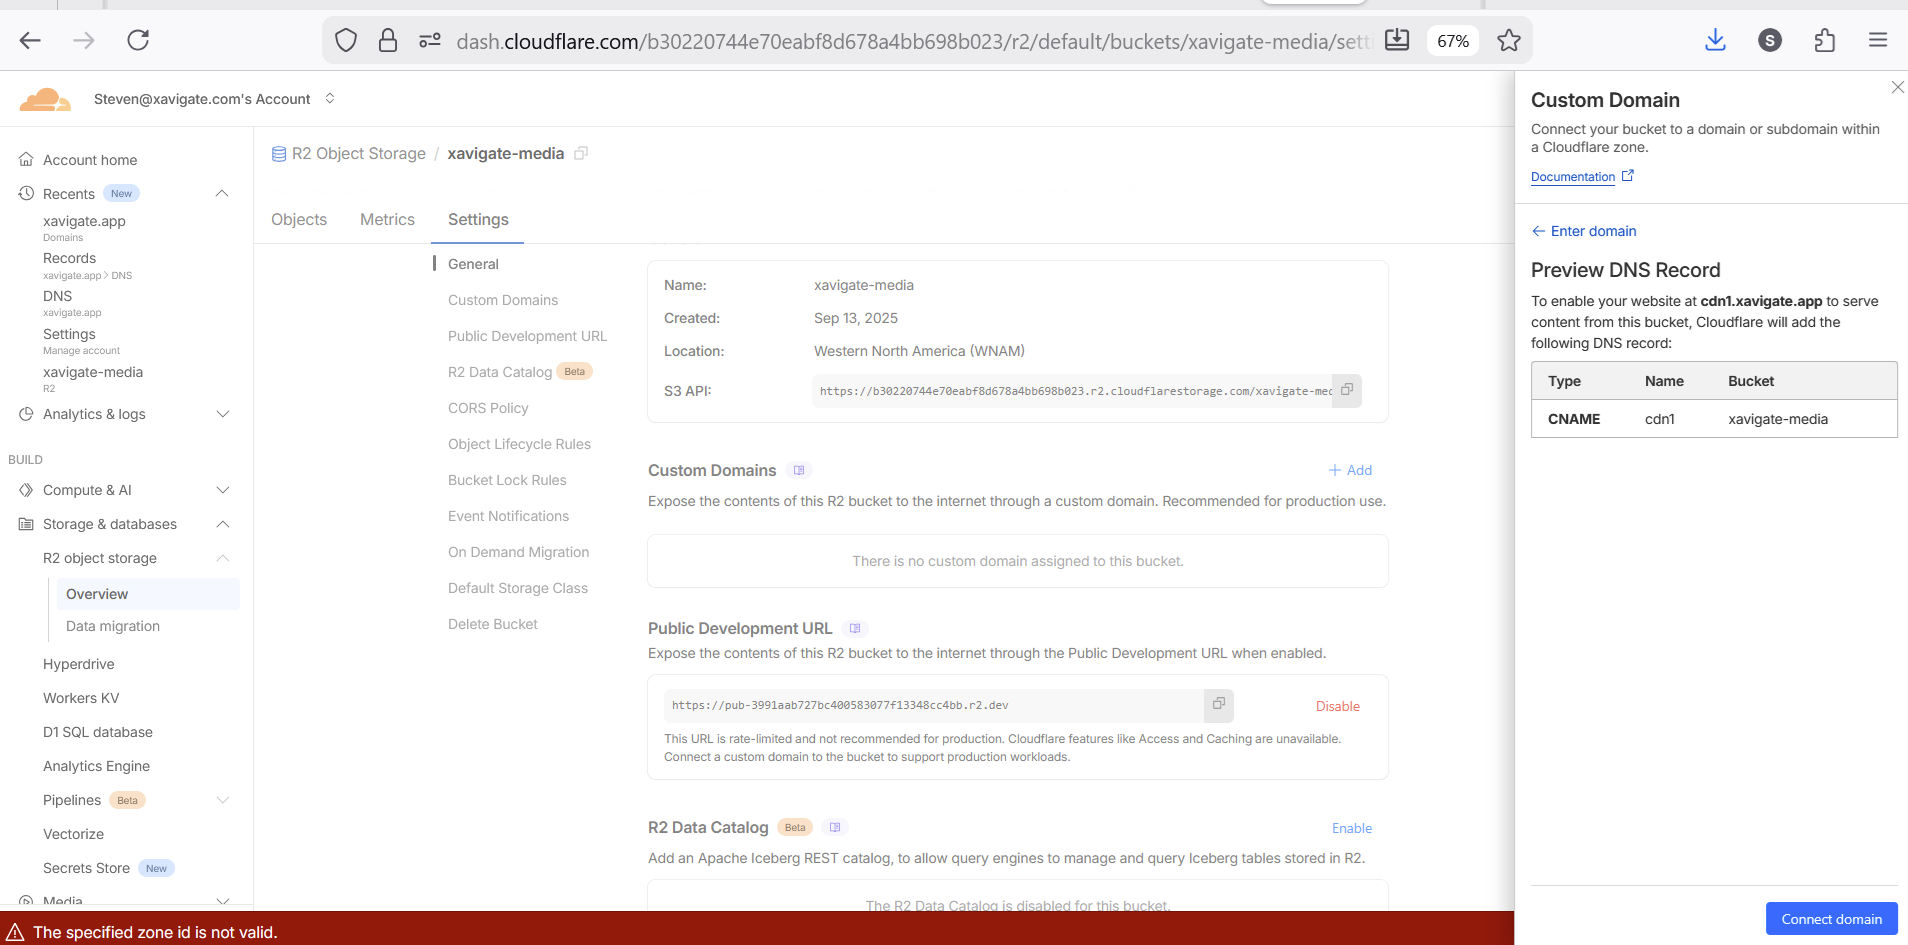This screenshot has height=945, width=1908.
Task: Copy the S3 API URL
Action: coord(1347,390)
